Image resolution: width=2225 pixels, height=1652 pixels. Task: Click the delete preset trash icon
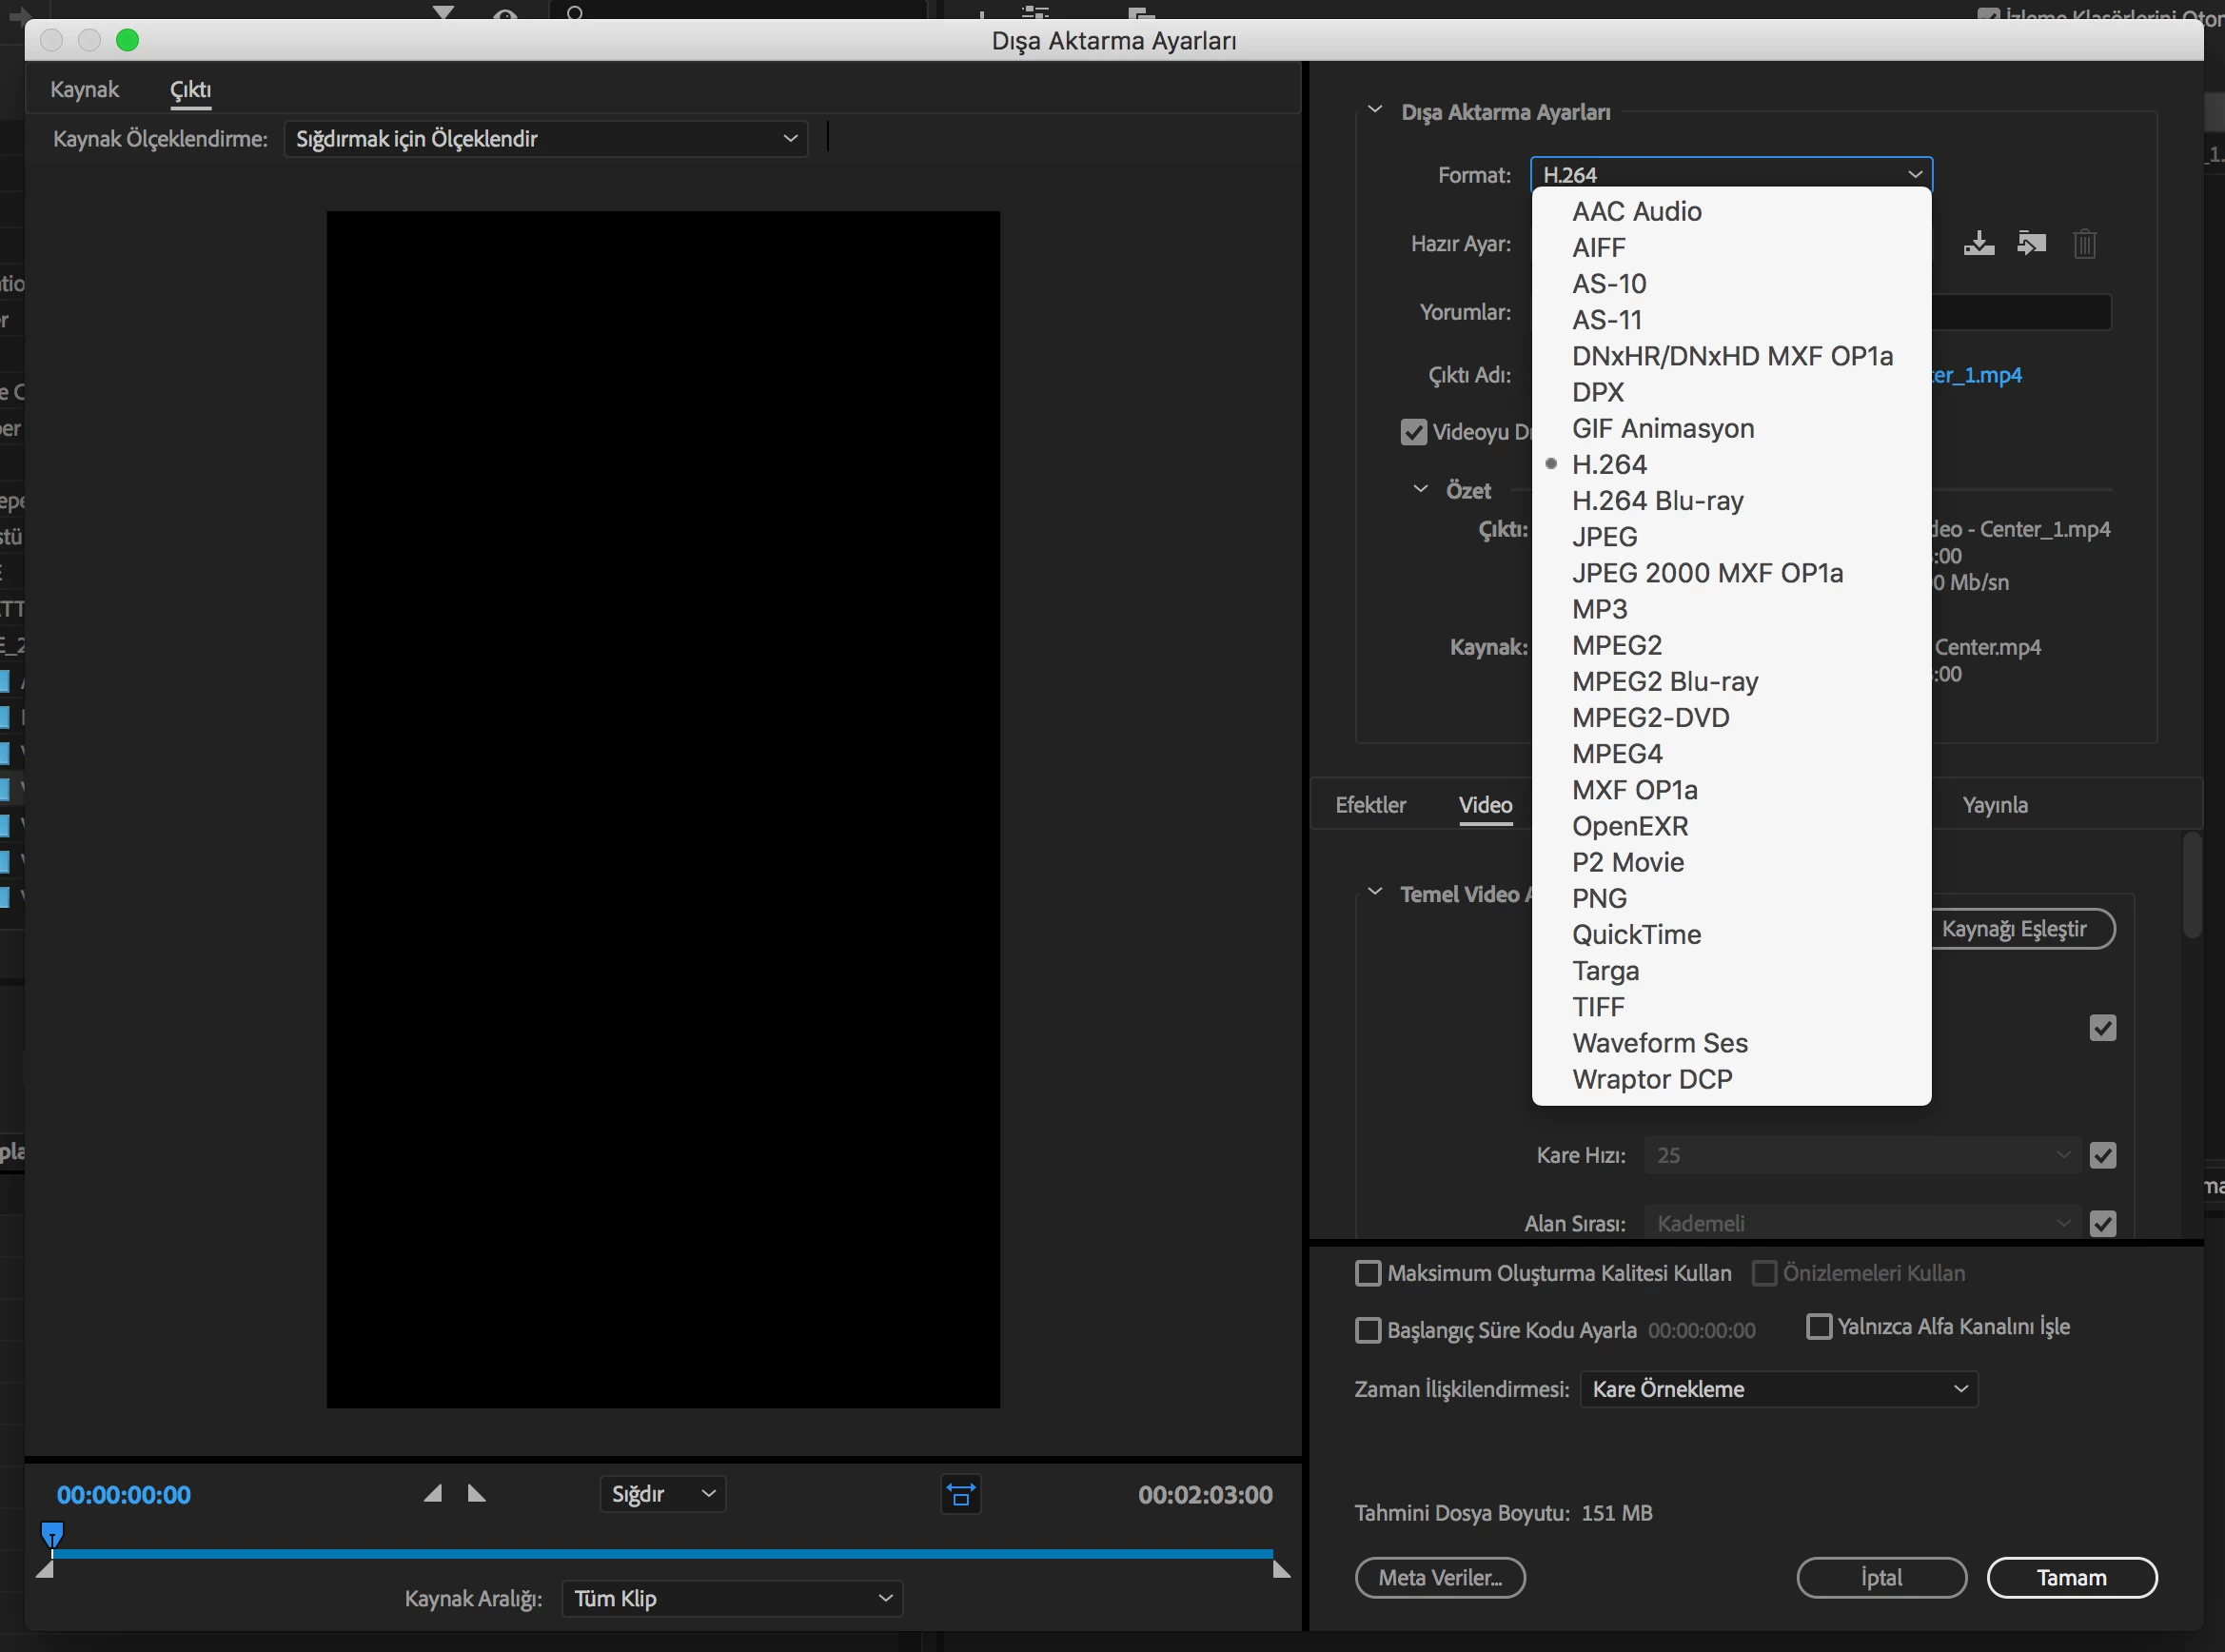(2084, 243)
